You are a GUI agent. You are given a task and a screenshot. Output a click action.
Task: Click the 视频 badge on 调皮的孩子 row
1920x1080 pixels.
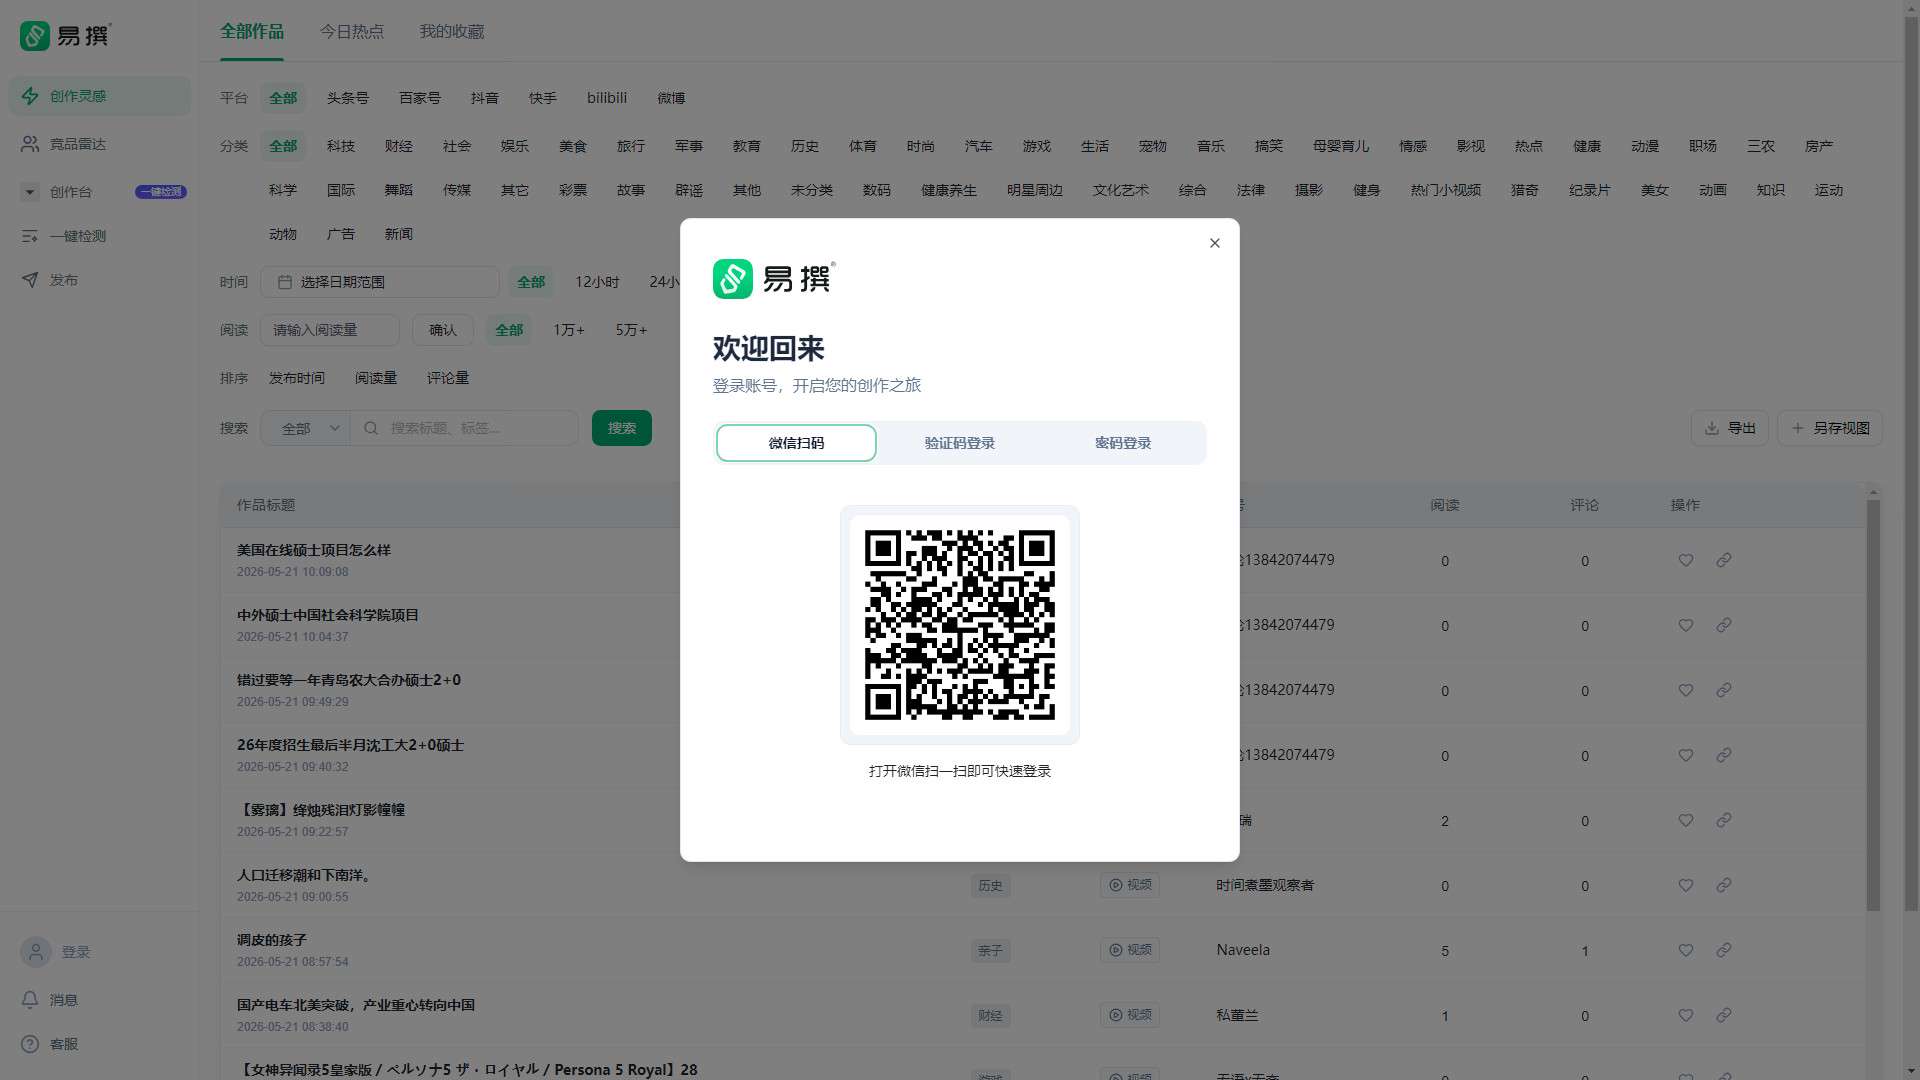[x=1130, y=950]
